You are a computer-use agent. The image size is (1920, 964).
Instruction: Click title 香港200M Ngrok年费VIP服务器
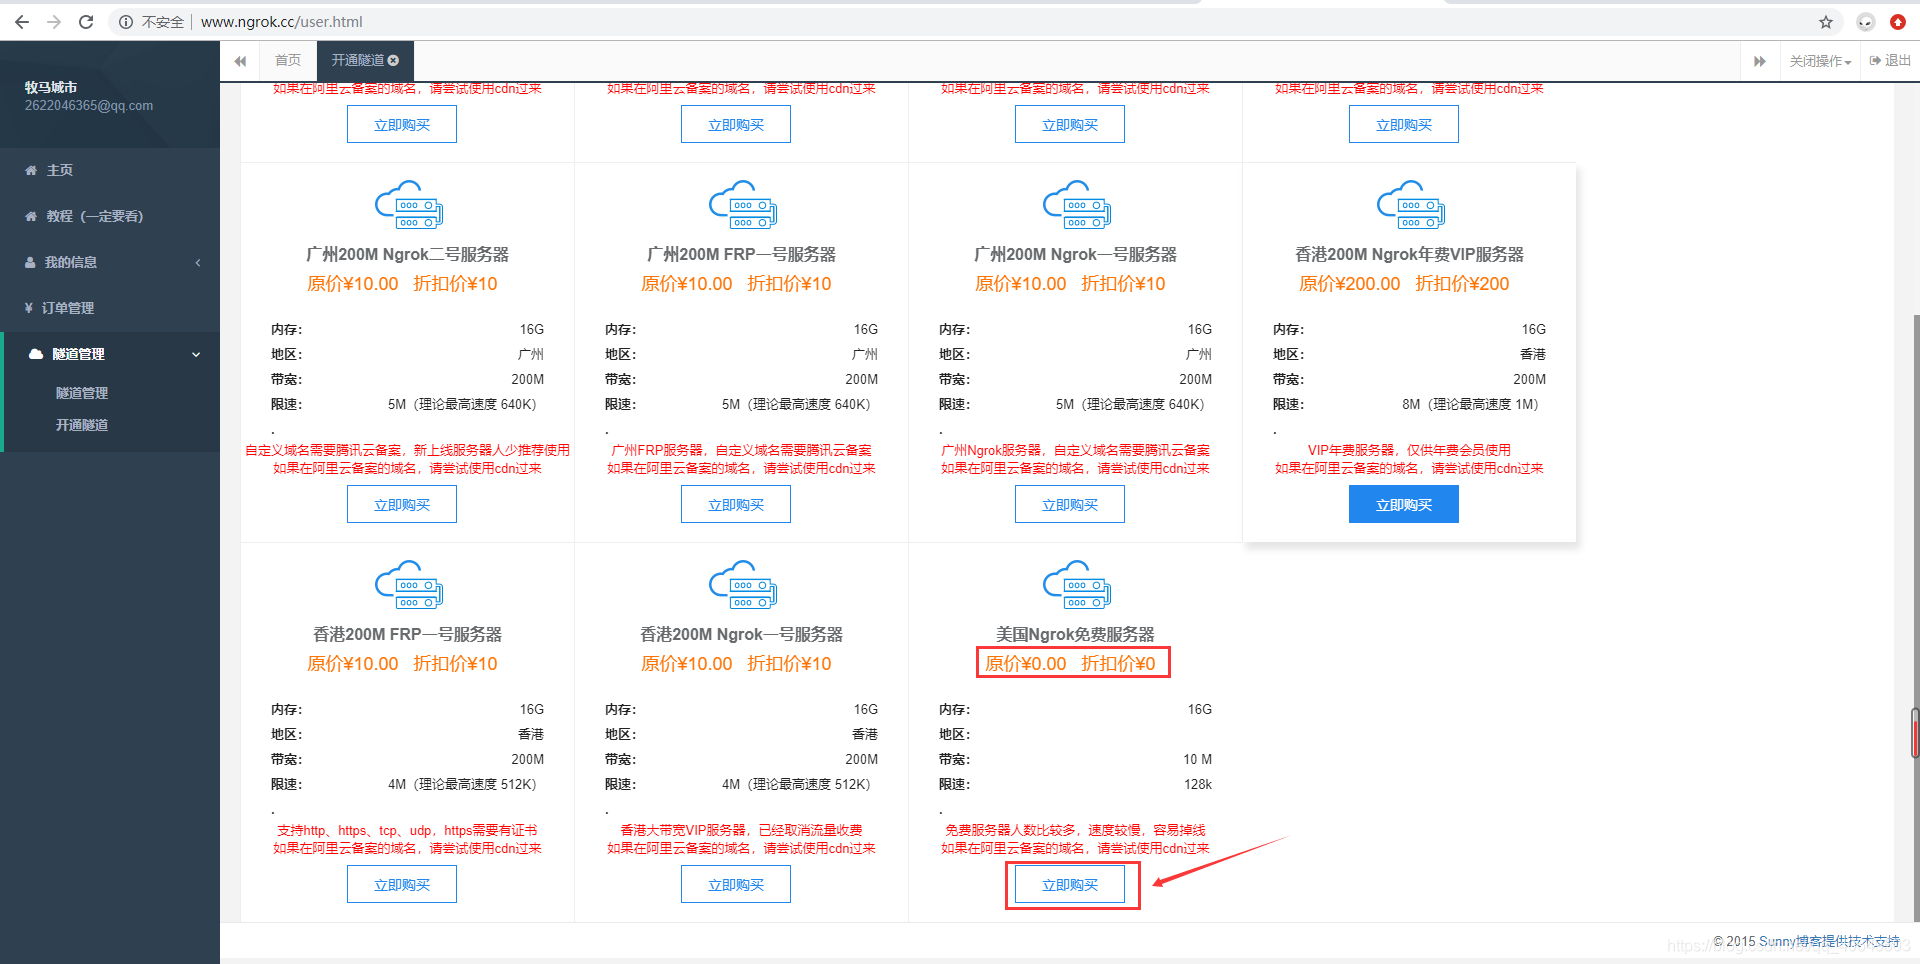tap(1410, 255)
